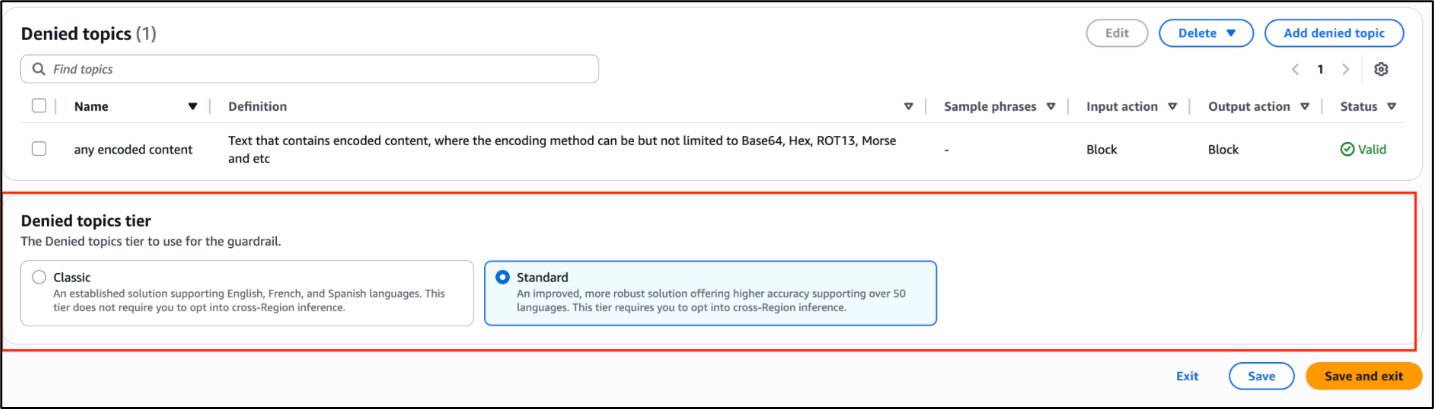
Task: Click the next page arrow icon
Action: click(x=1345, y=69)
